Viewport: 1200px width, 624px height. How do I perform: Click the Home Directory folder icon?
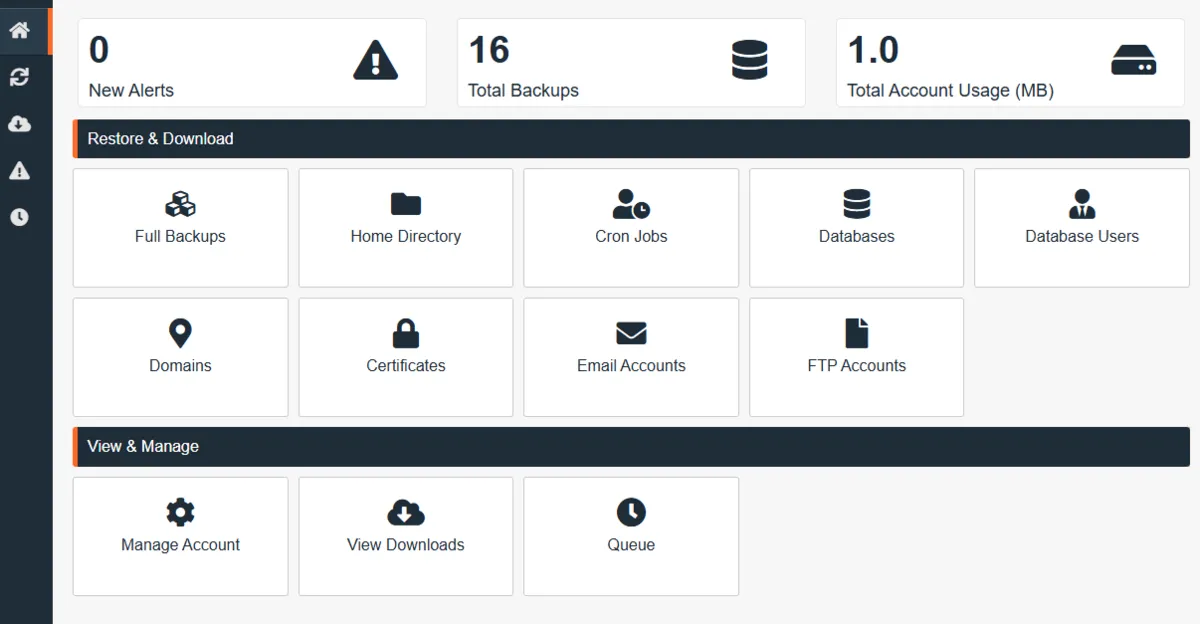[406, 204]
